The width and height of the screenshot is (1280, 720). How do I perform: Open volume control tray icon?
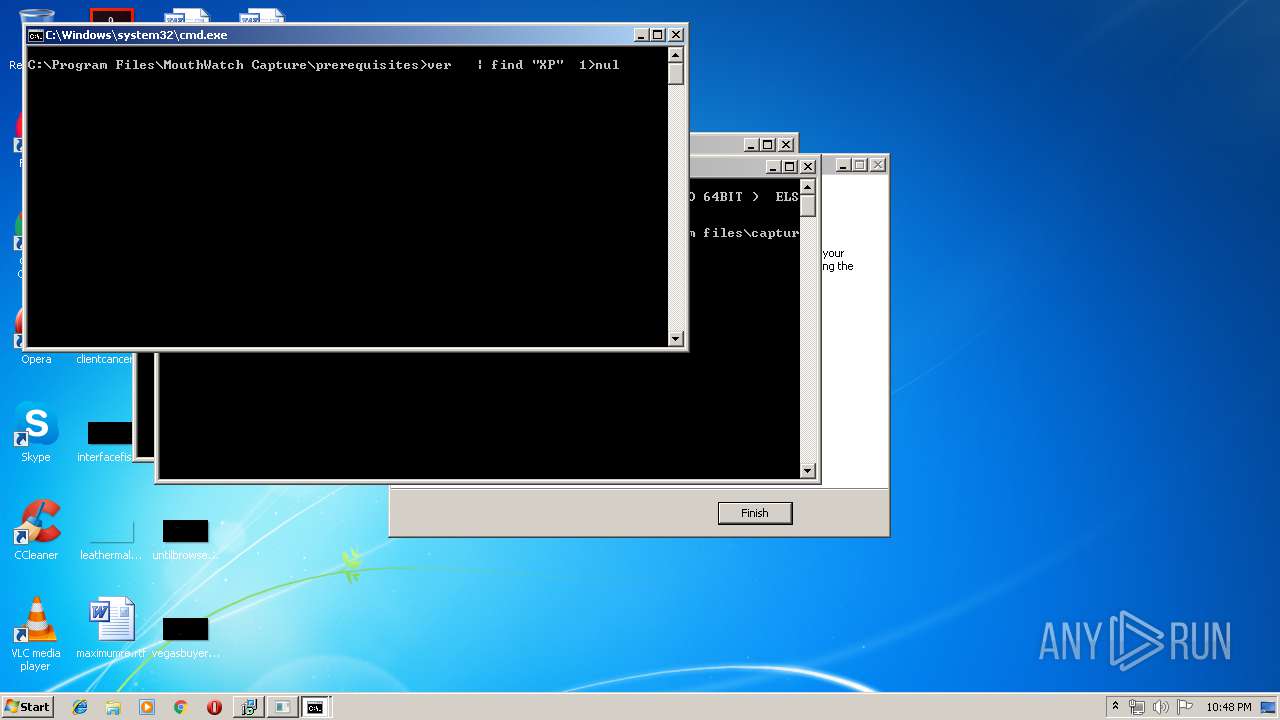point(1161,707)
